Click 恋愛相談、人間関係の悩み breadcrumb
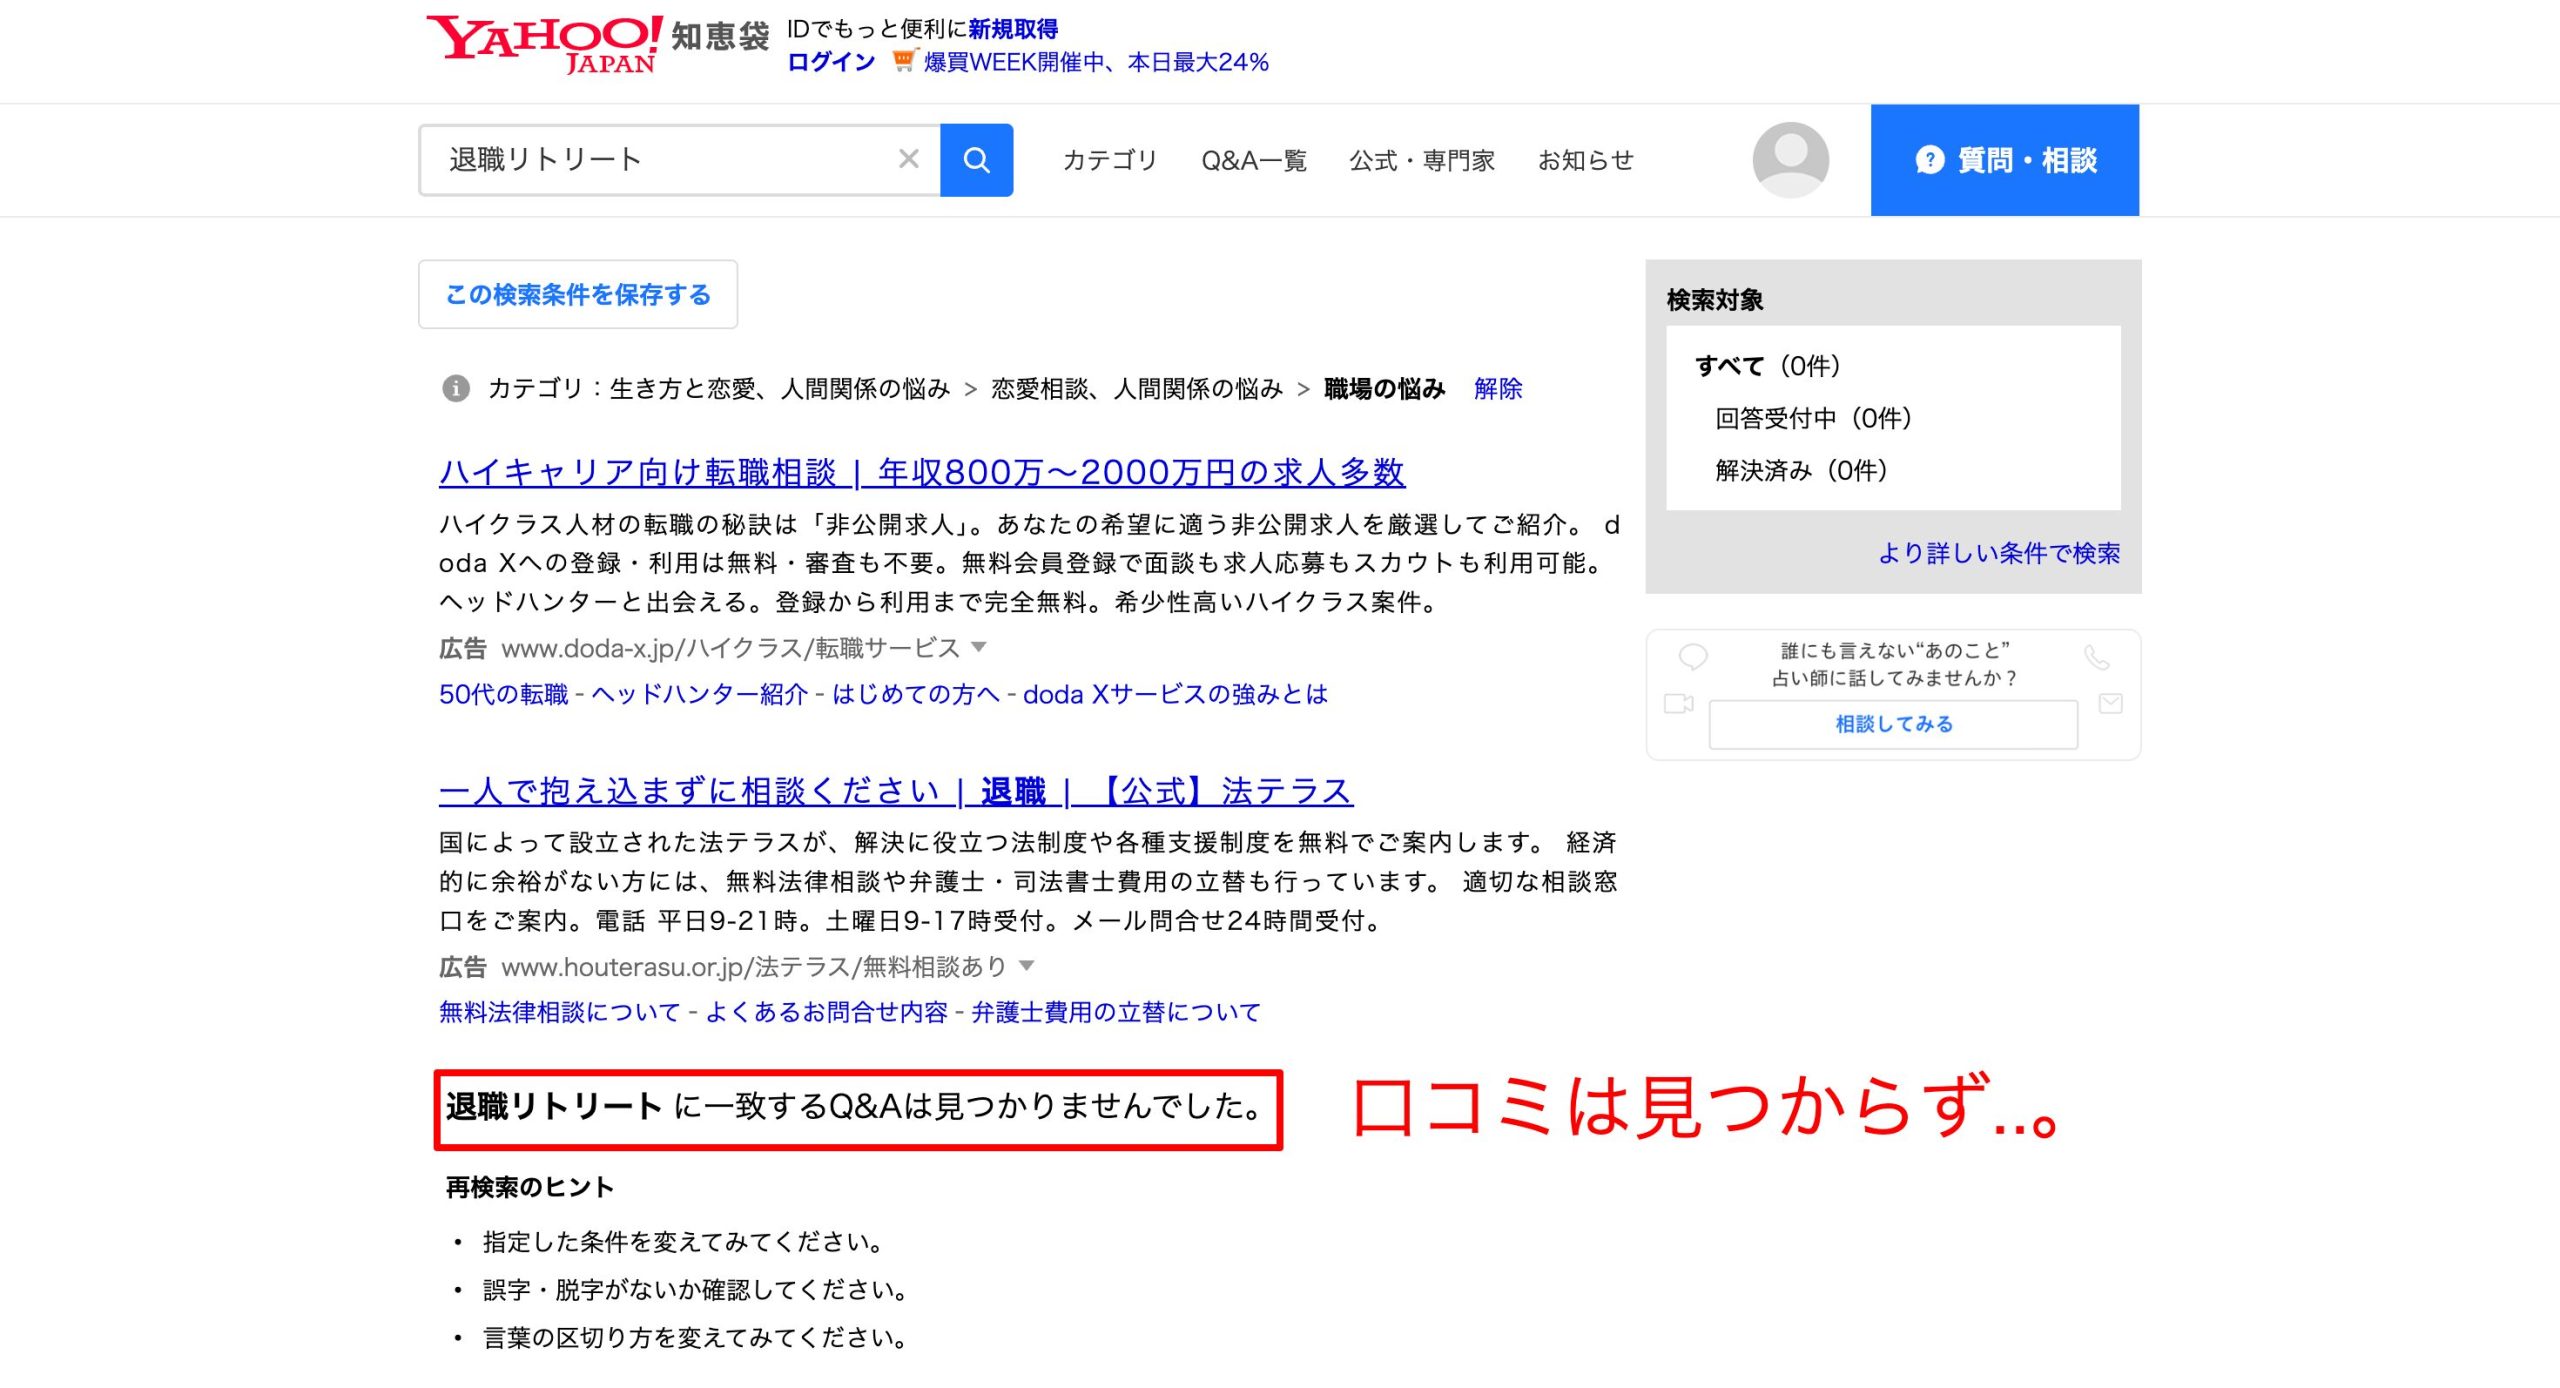2560x1388 pixels. click(1137, 388)
